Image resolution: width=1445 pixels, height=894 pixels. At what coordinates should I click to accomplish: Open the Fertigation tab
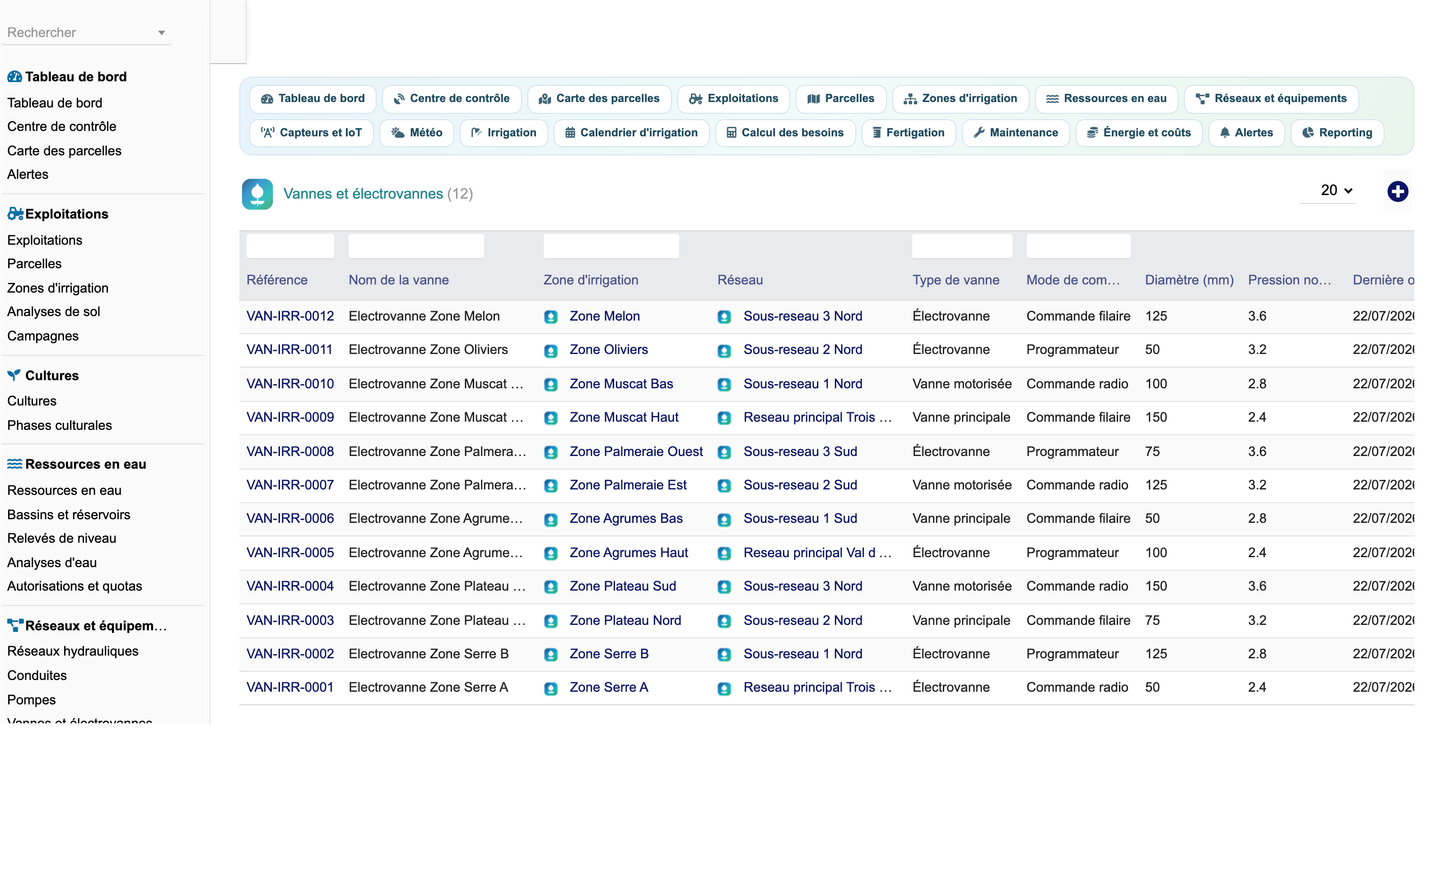(908, 133)
